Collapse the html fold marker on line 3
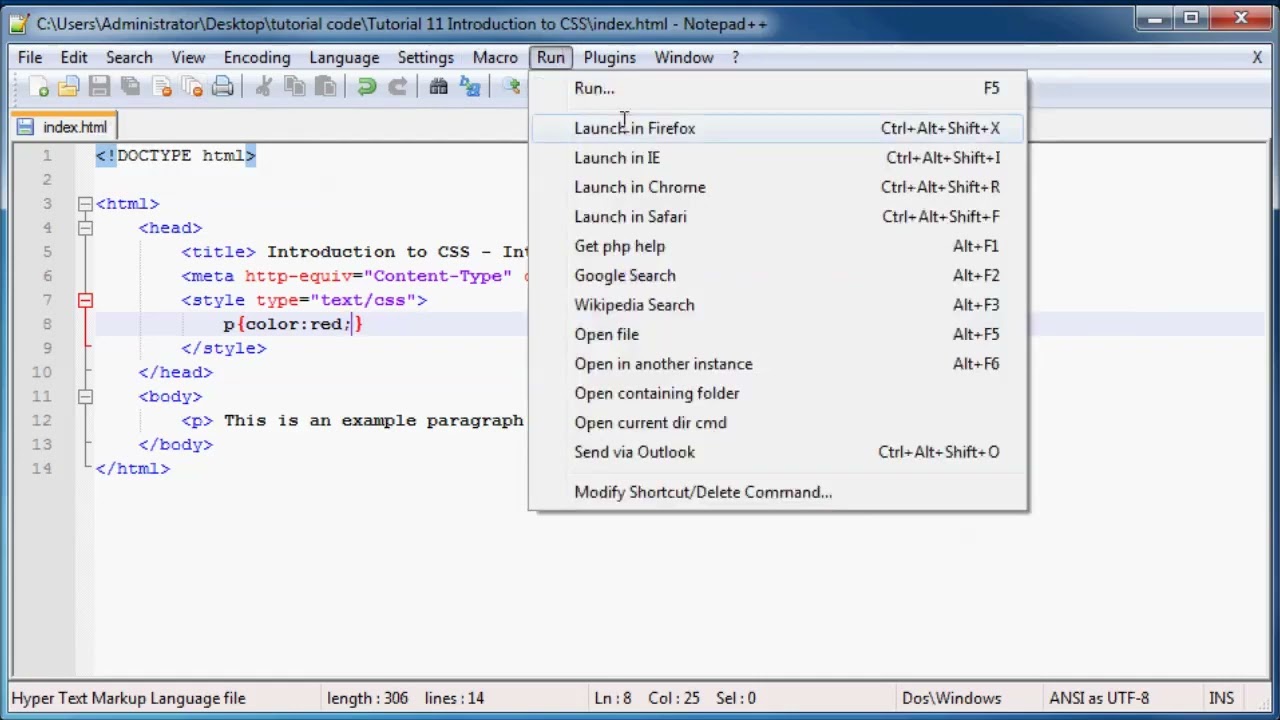 (85, 204)
